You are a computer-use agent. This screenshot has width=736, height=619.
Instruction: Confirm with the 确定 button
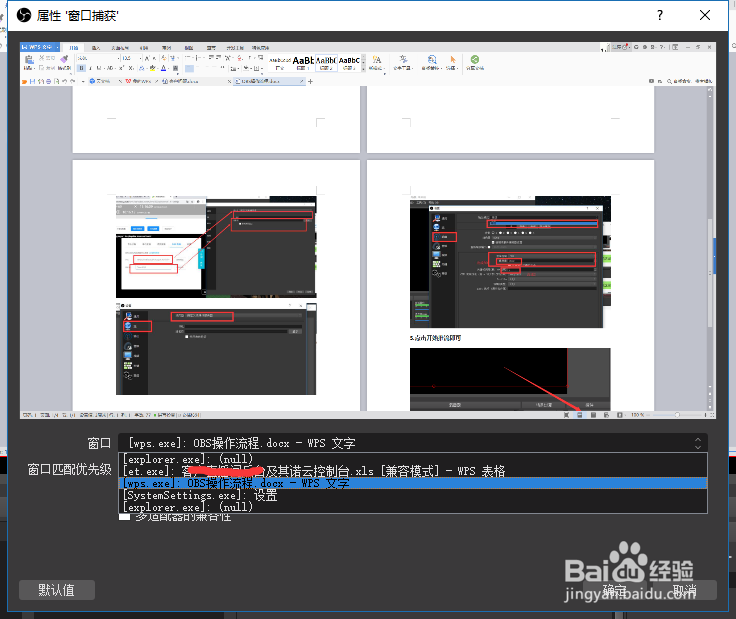pyautogui.click(x=614, y=590)
